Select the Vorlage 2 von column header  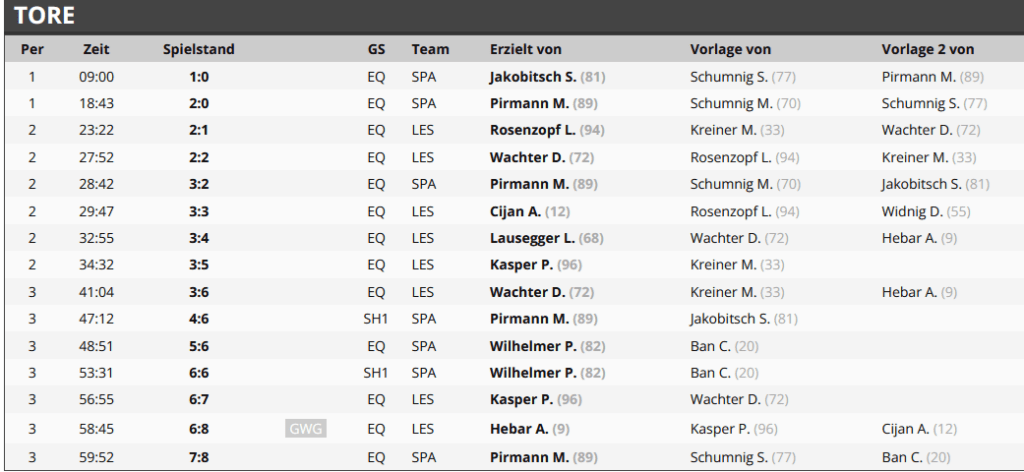click(x=927, y=49)
